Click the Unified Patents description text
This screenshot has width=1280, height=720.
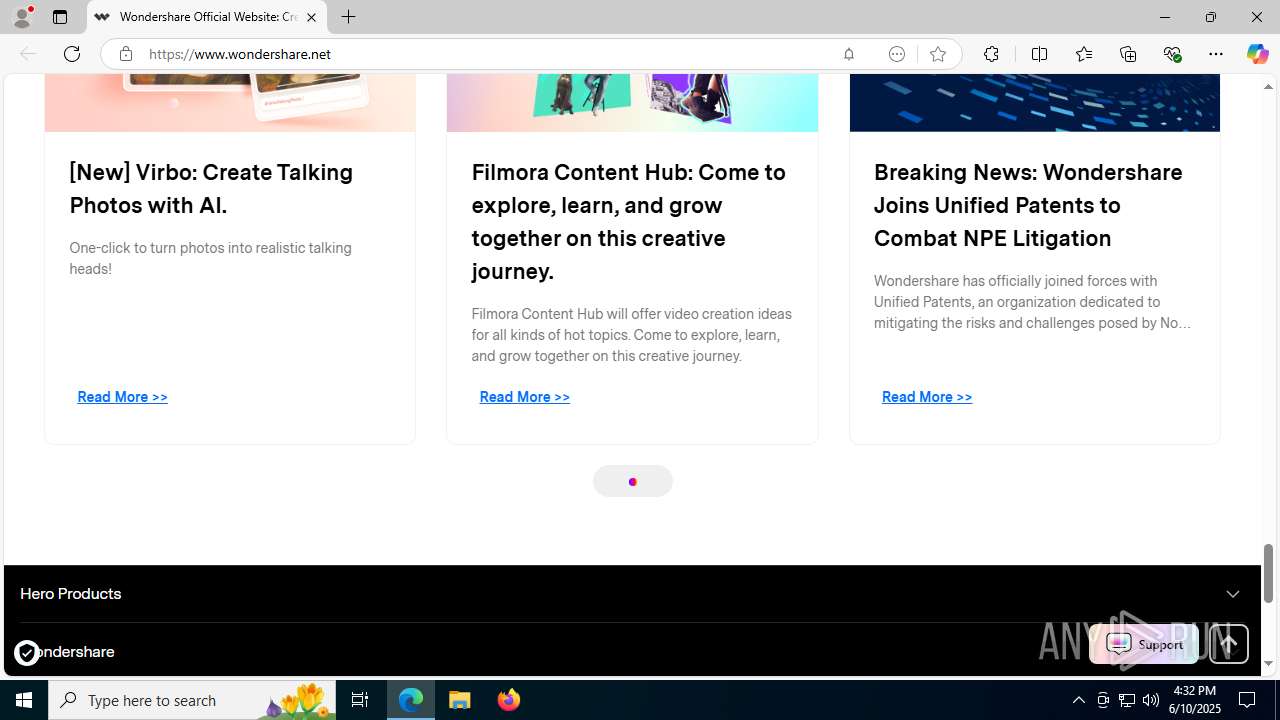pos(1032,302)
